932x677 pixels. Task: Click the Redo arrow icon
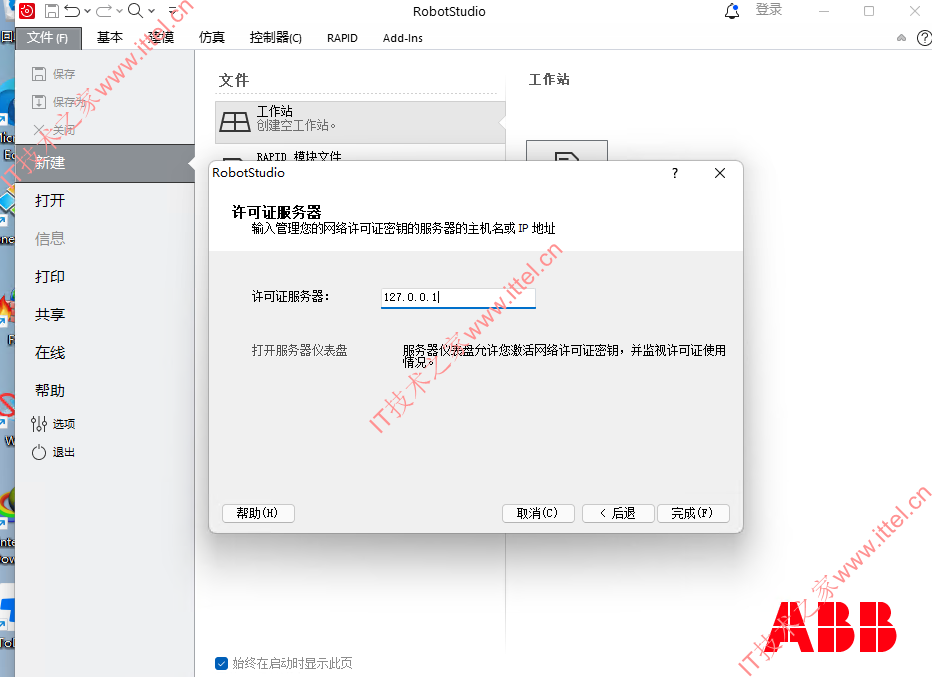(104, 11)
